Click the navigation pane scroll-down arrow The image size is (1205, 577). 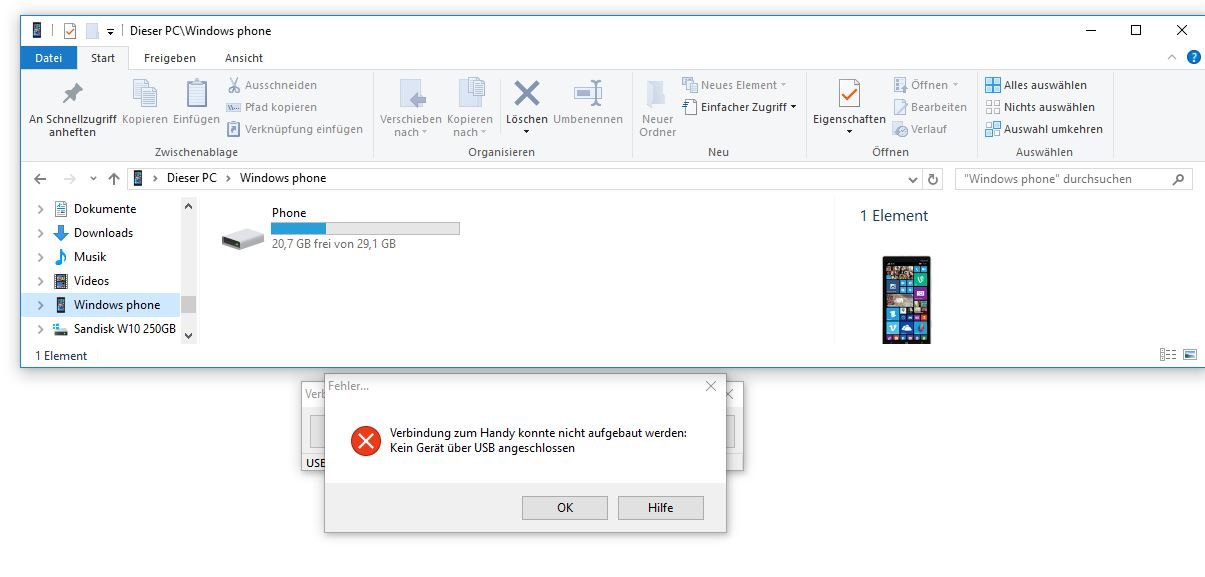tap(189, 336)
